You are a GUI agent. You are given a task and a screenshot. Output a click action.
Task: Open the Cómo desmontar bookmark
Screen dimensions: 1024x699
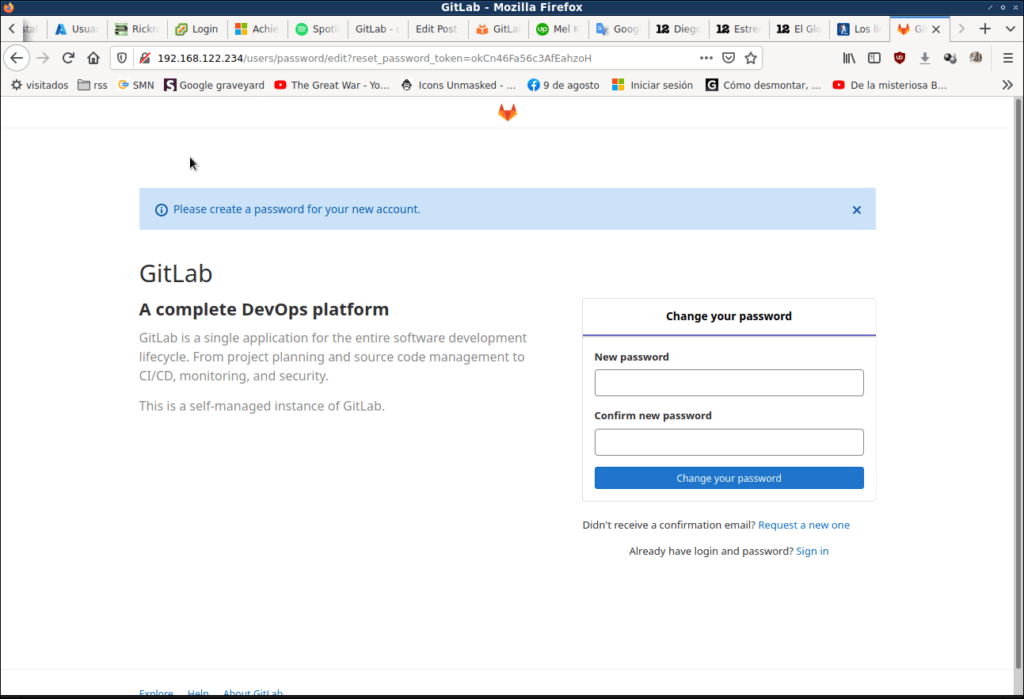(763, 85)
